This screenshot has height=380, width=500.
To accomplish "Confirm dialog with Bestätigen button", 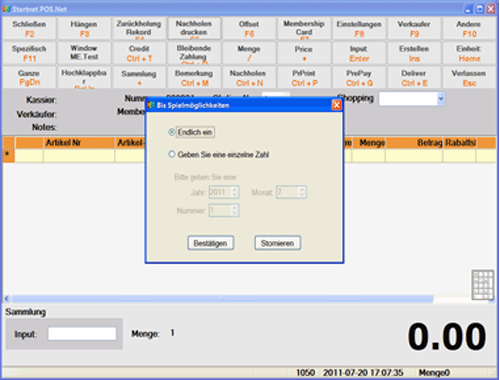I will 210,243.
